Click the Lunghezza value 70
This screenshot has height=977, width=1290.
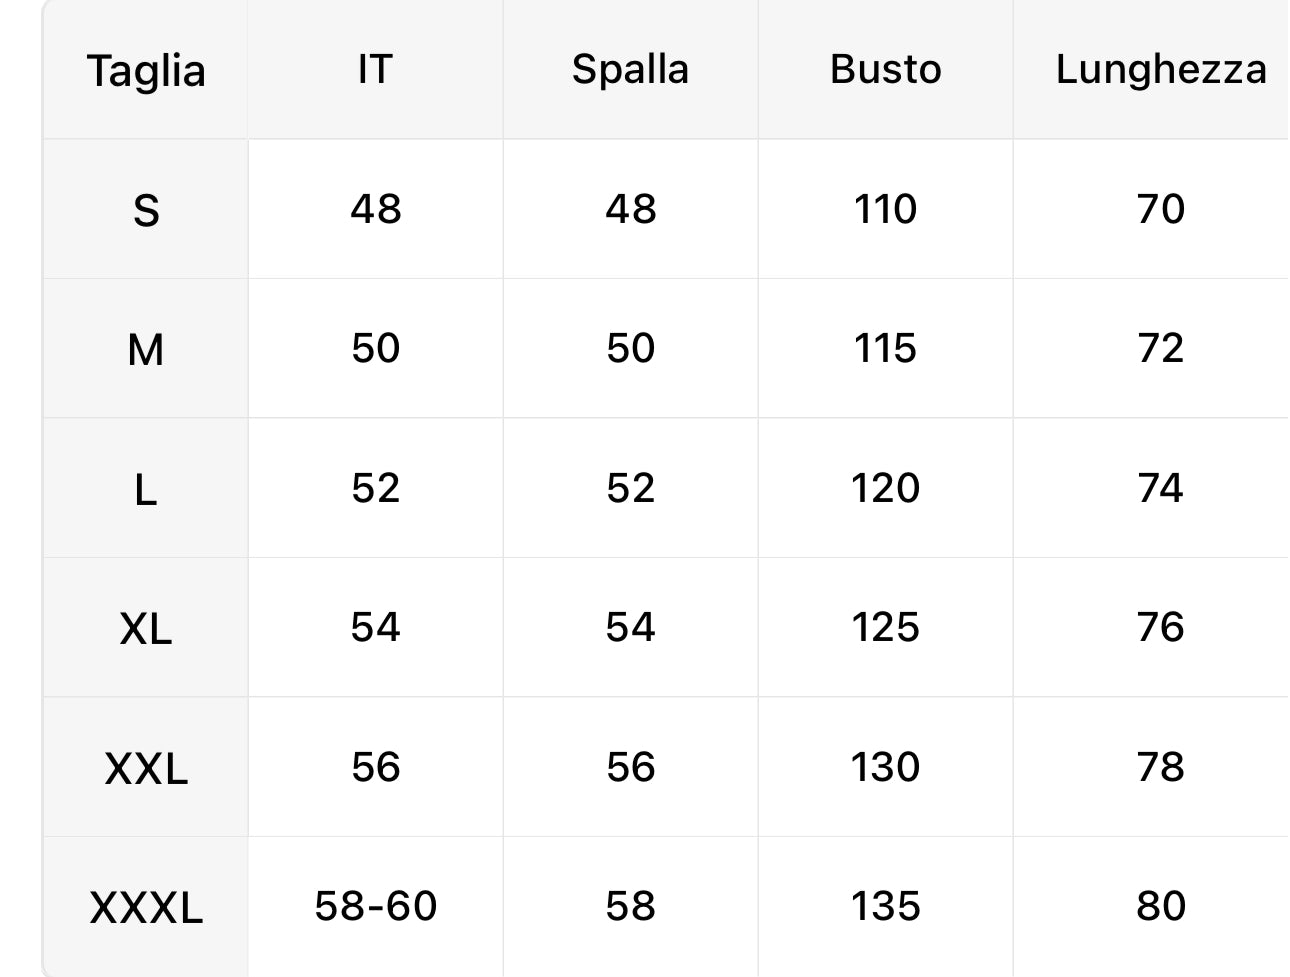pyautogui.click(x=1160, y=209)
